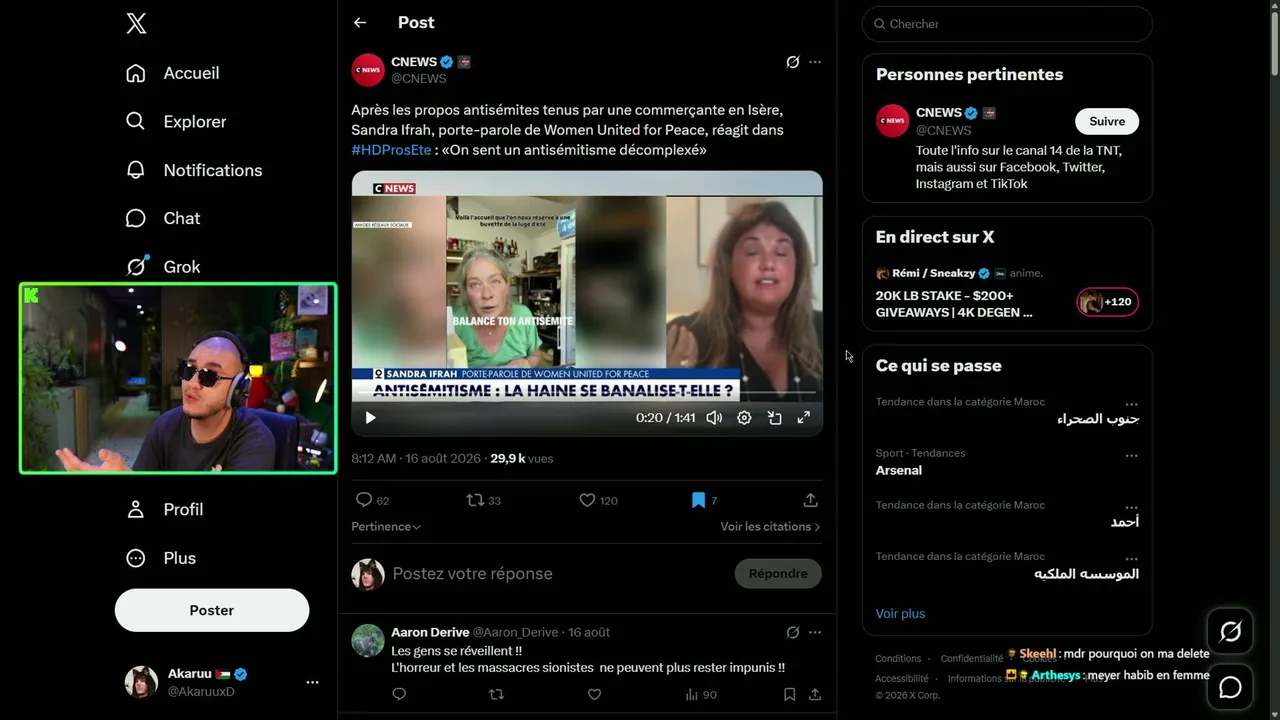1280x720 pixels.
Task: Click Voir plus under trends
Action: tap(900, 614)
